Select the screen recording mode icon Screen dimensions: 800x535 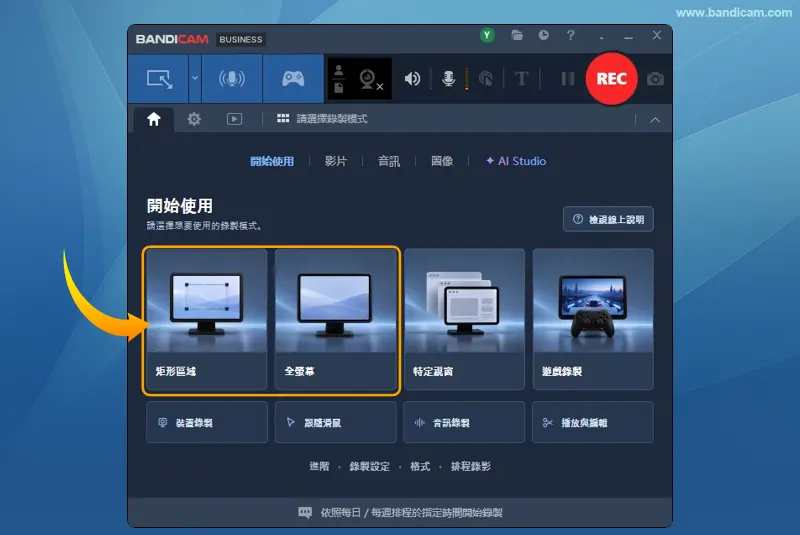tap(159, 79)
